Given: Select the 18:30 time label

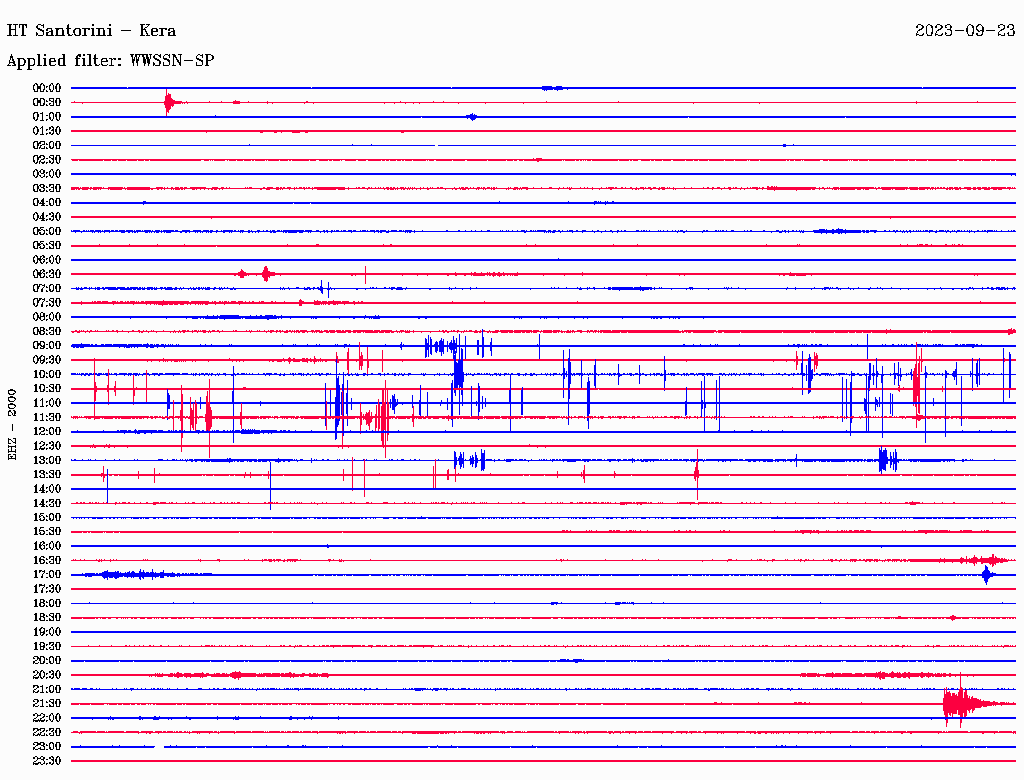Looking at the screenshot, I should (x=47, y=617).
